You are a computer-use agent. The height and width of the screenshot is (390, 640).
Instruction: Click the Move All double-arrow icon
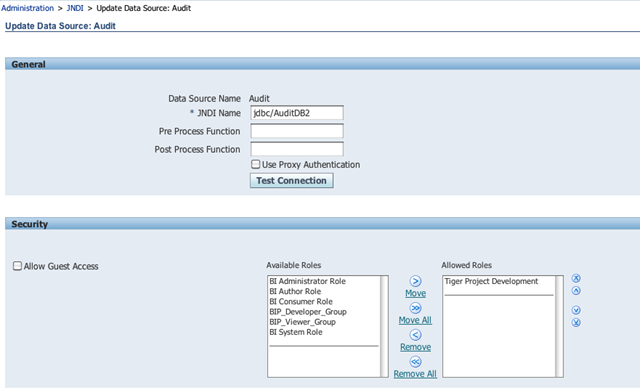415,308
